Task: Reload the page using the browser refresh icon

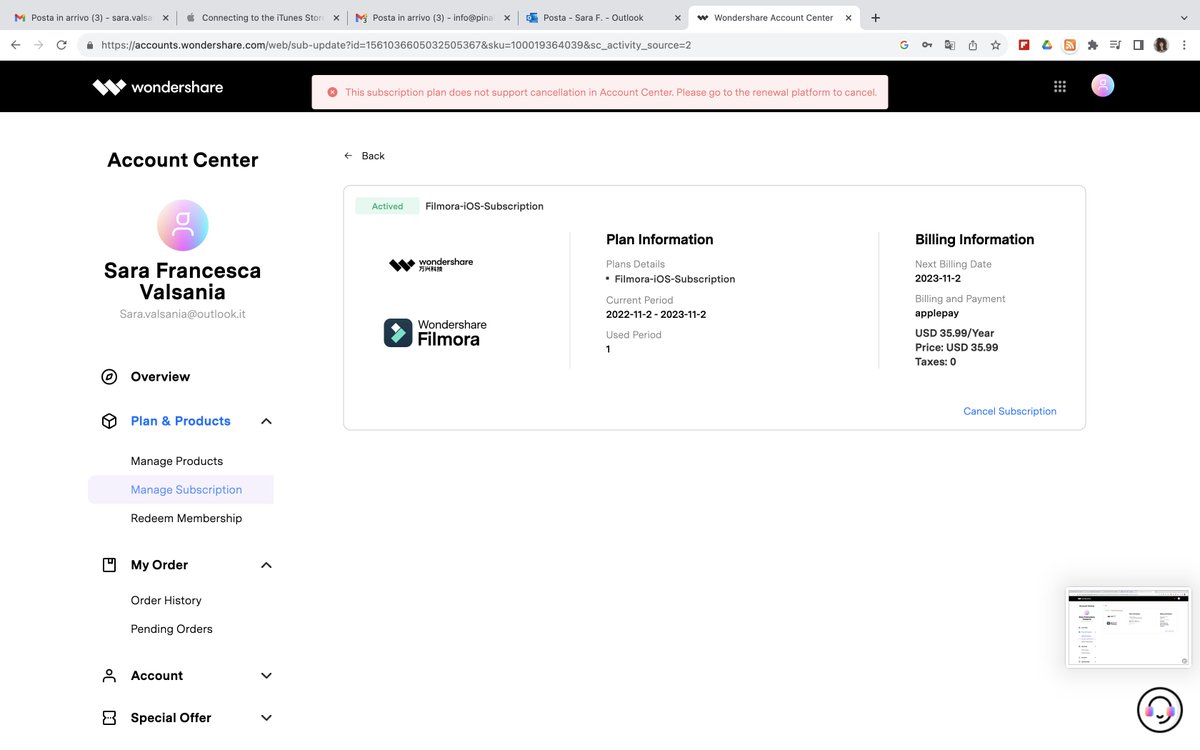Action: pyautogui.click(x=62, y=45)
